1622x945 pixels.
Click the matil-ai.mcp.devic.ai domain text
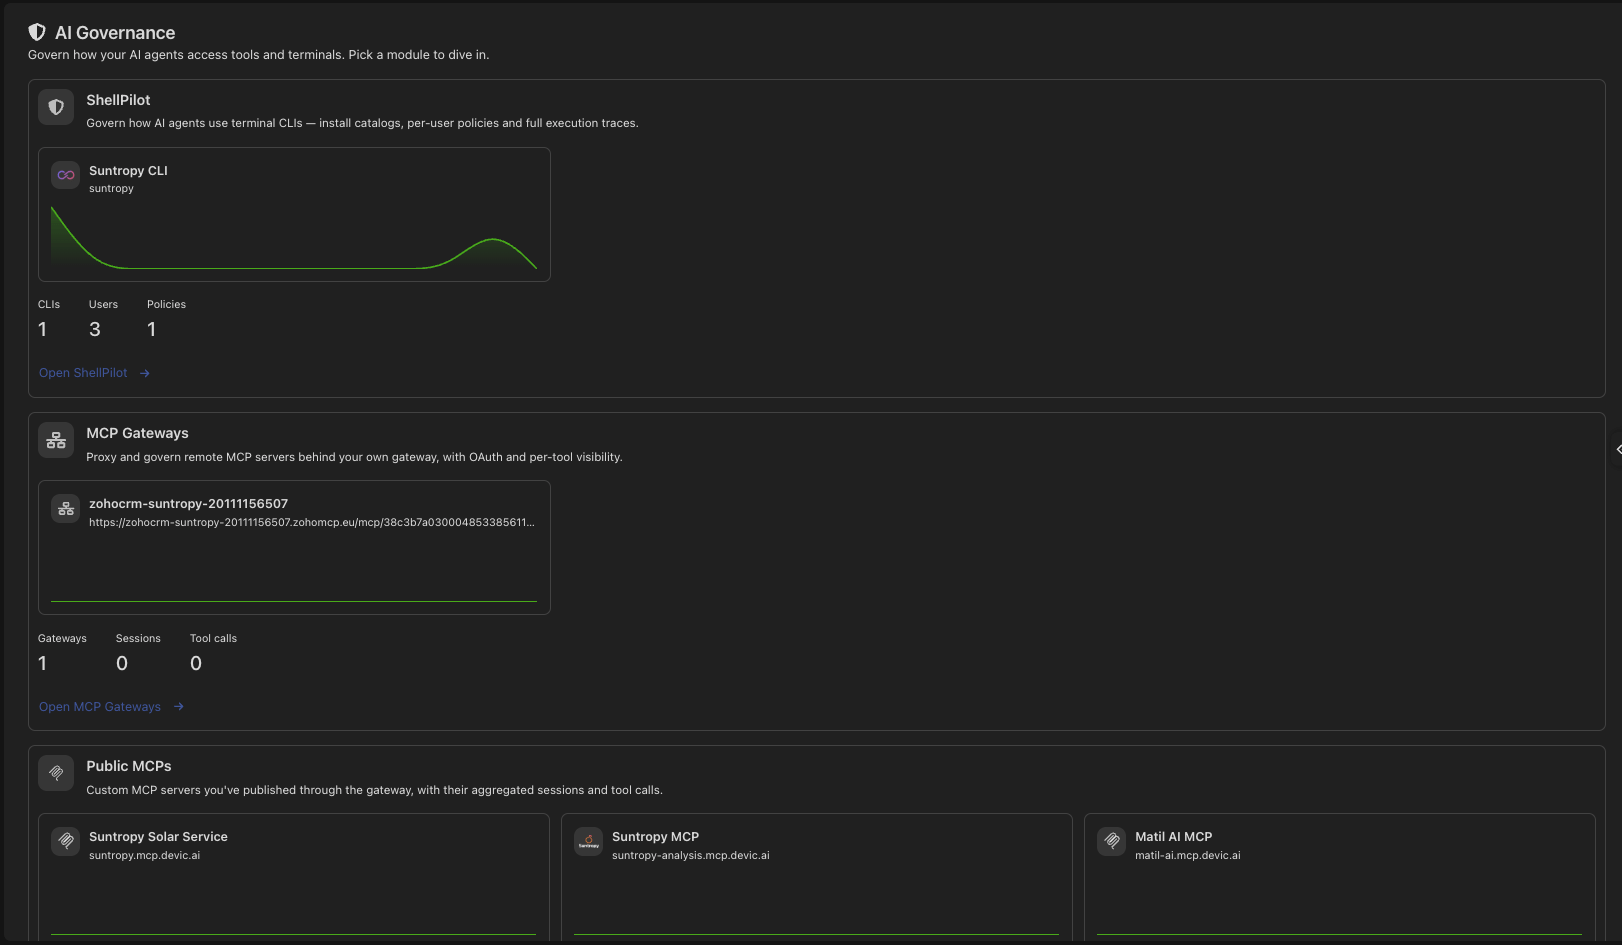[1188, 855]
